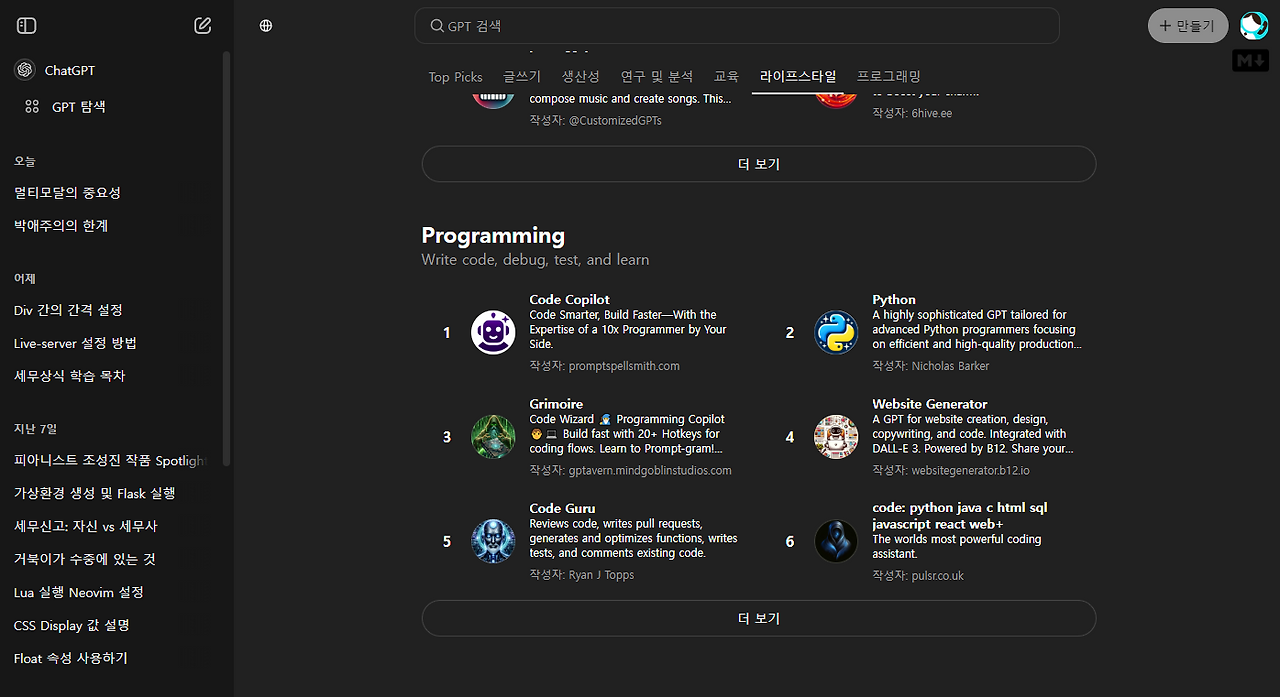Open the Code Copilot robot icon

pyautogui.click(x=493, y=332)
